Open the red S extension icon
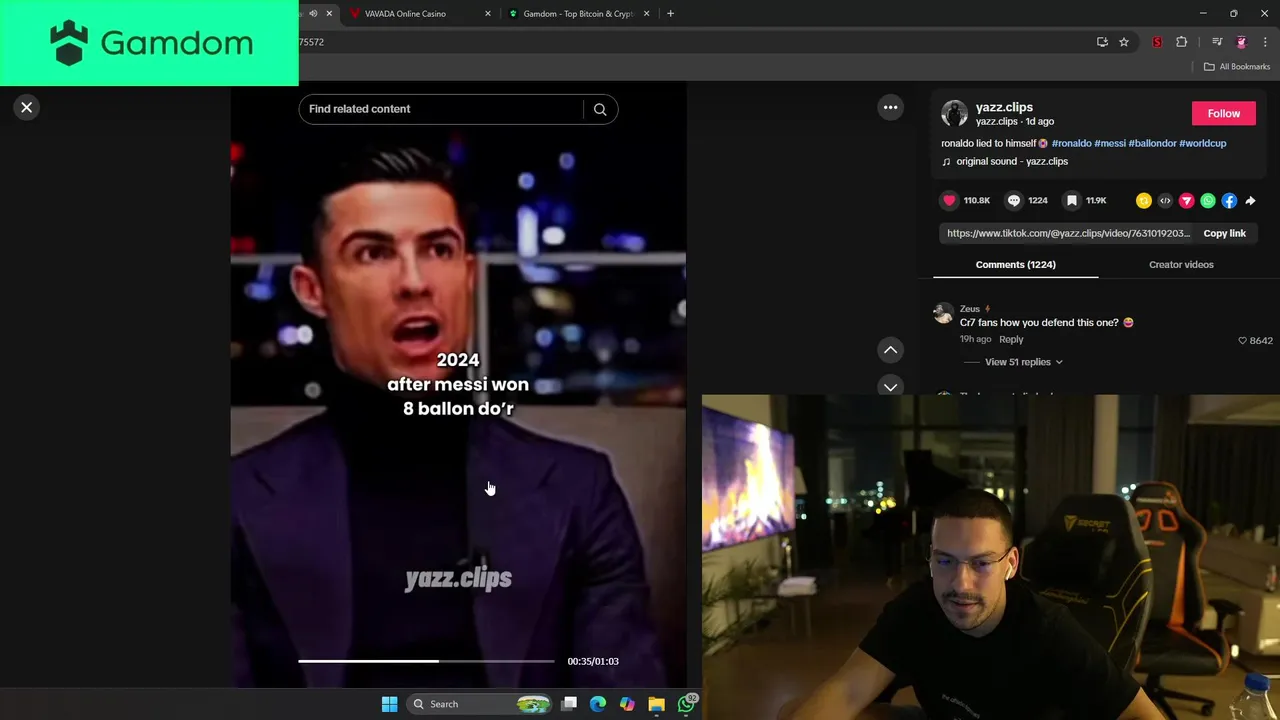1280x720 pixels. (1157, 42)
